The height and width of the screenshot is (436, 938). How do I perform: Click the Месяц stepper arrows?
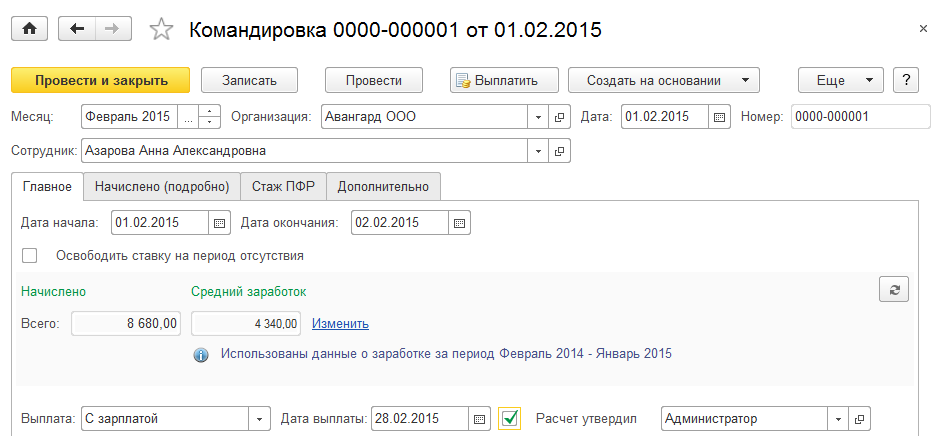point(210,117)
